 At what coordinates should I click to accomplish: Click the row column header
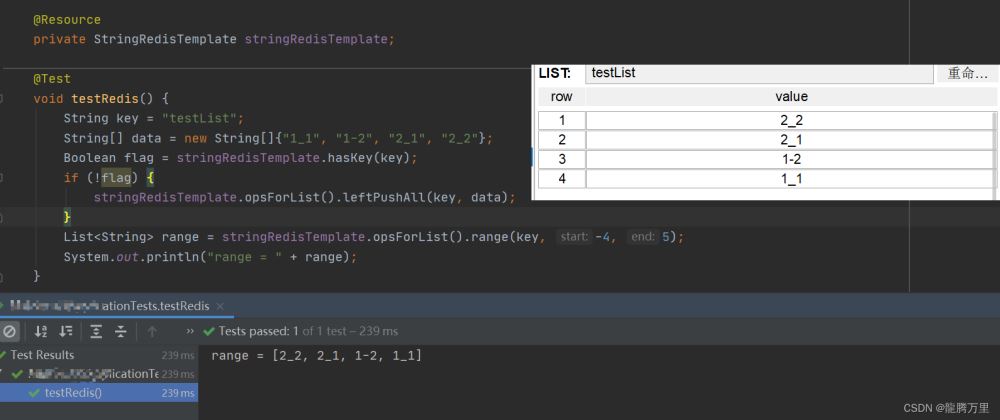[x=562, y=97]
